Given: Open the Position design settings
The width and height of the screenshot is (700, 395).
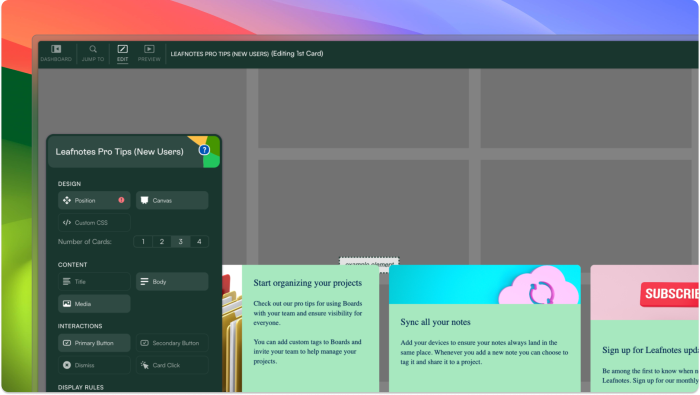Looking at the screenshot, I should [94, 200].
